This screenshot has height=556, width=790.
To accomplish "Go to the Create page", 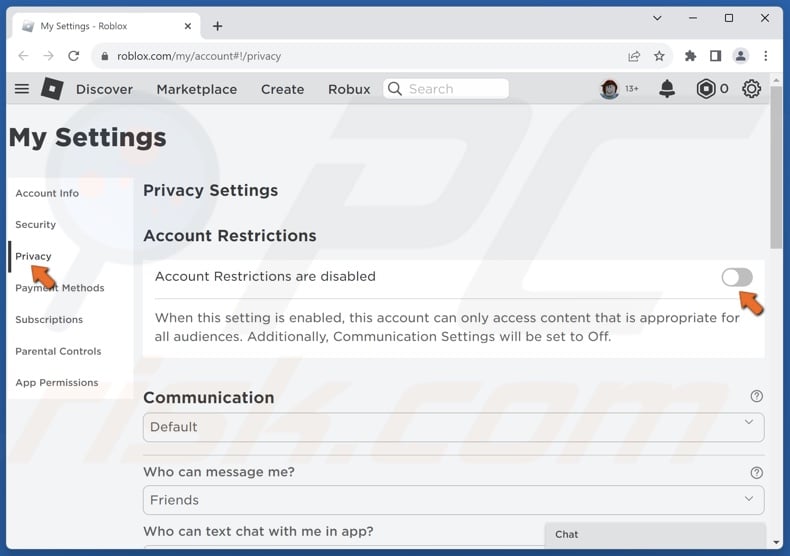I will [x=282, y=89].
